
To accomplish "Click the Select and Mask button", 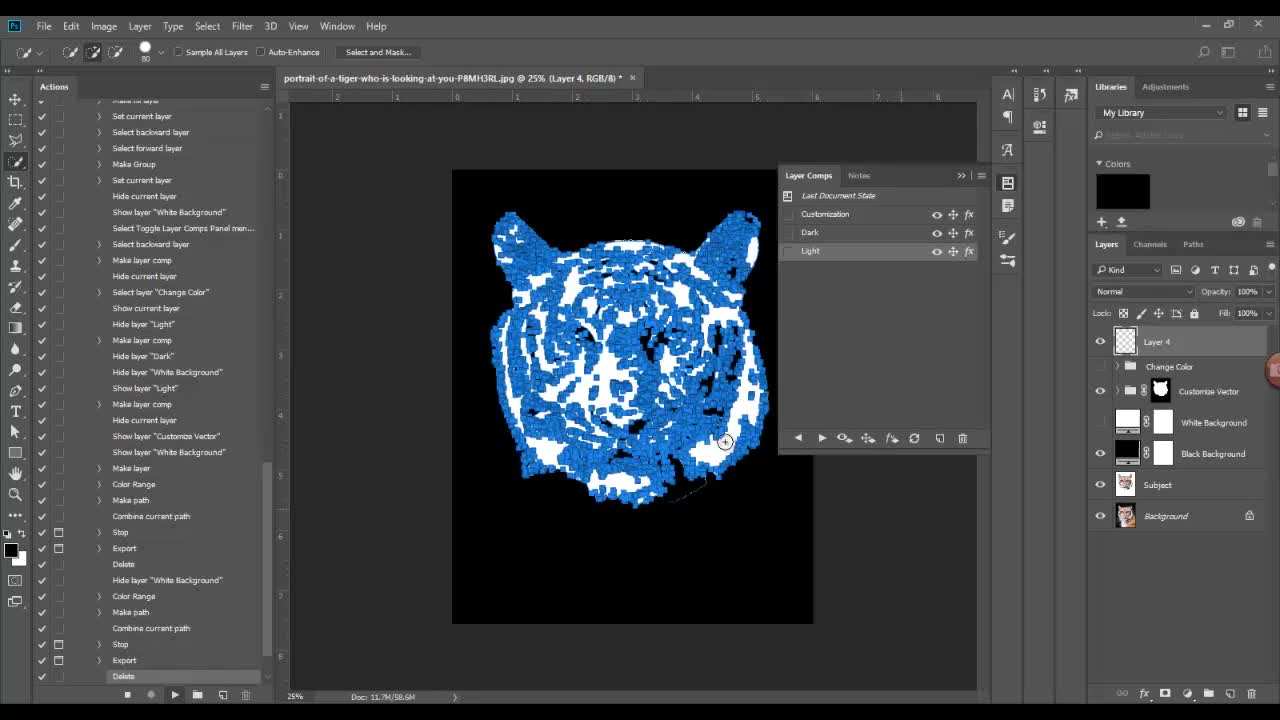I will pos(378,52).
